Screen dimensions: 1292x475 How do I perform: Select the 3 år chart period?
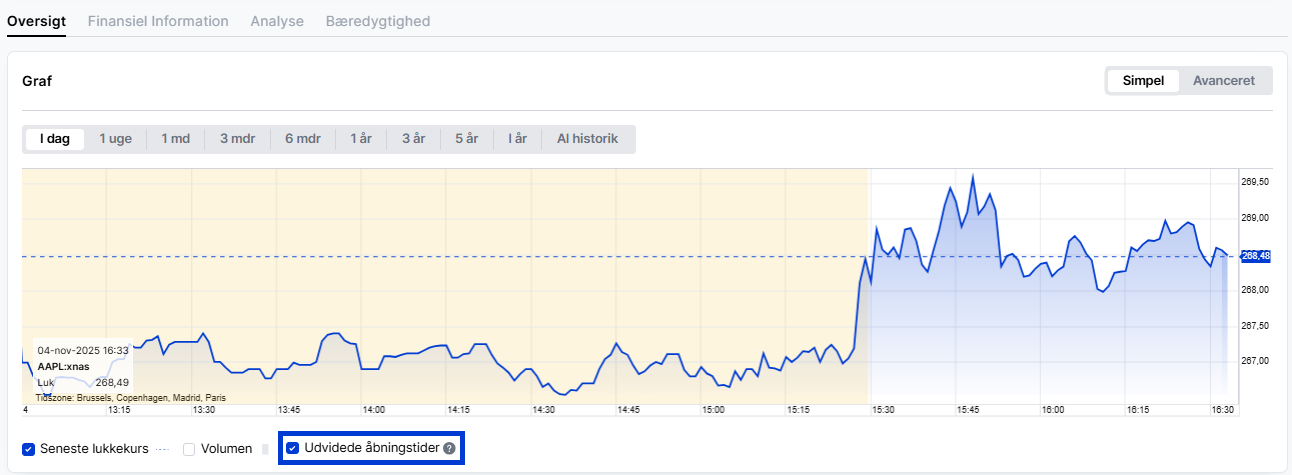[x=414, y=139]
